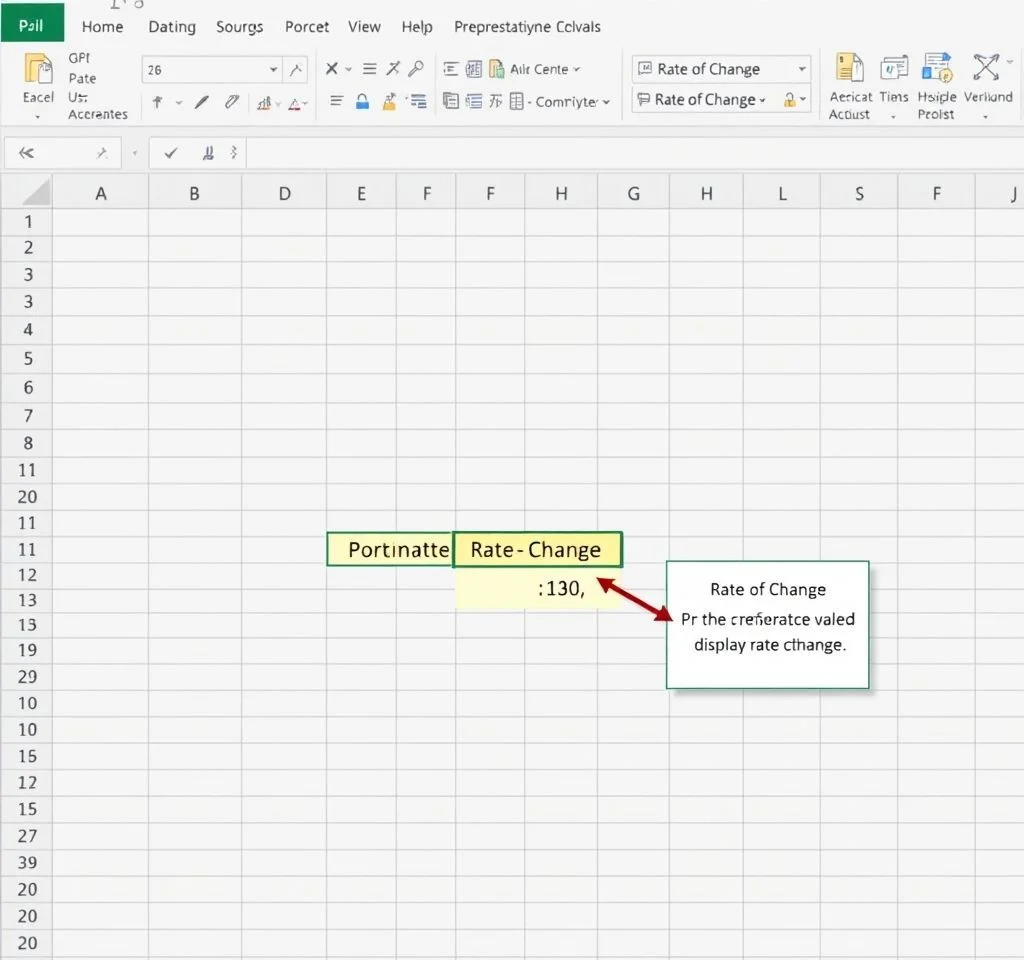Screen dimensions: 1024x960
Task: Click the small chart icon beside the eraser
Action: (264, 103)
